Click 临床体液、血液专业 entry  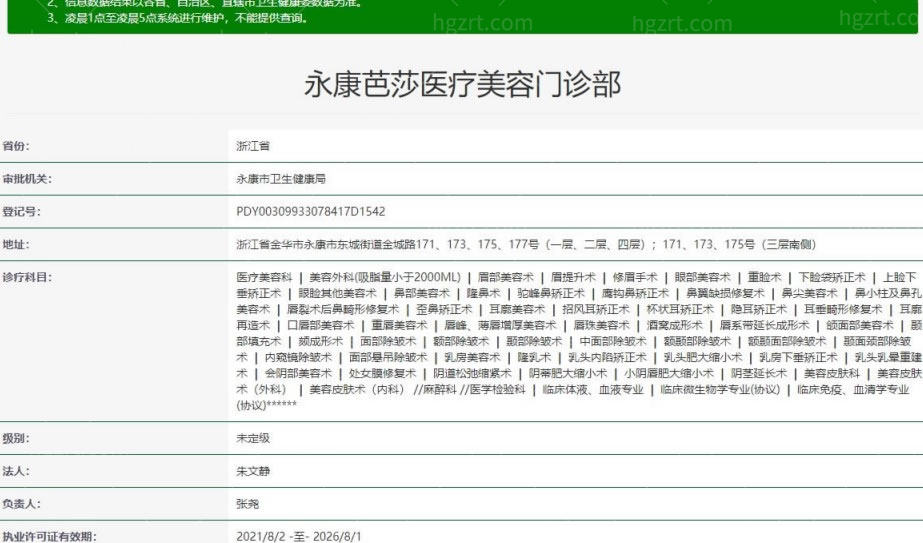(593, 389)
